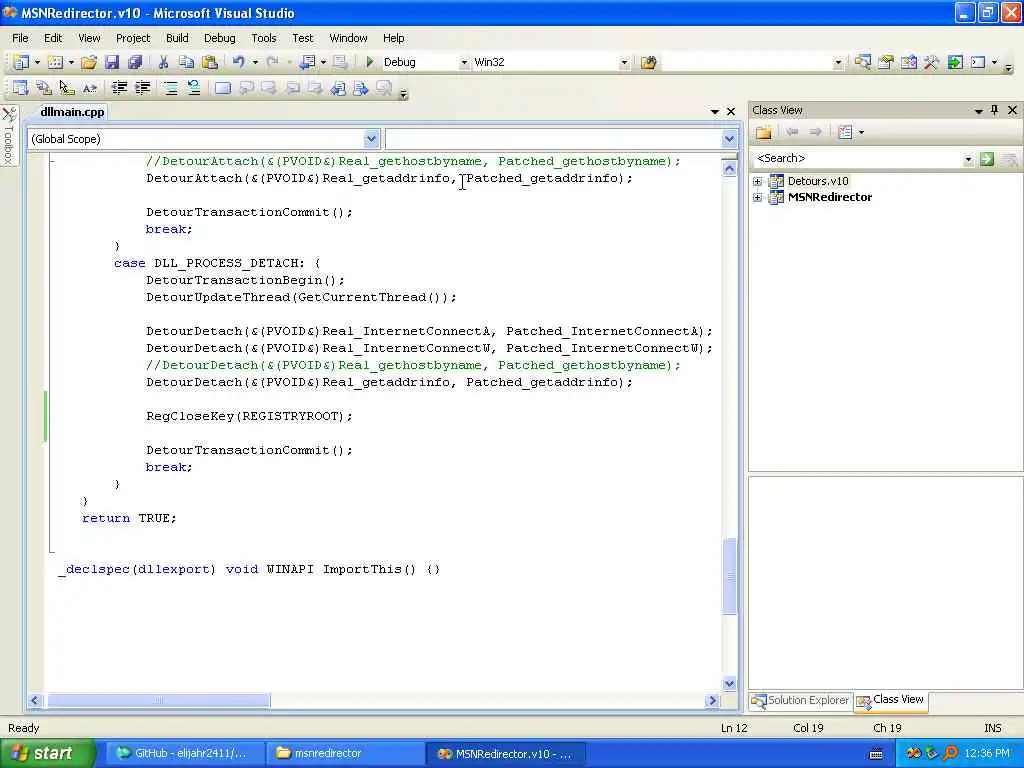Open the Object Browser toolbar icon
The height and width of the screenshot is (768, 1024).
pos(908,62)
